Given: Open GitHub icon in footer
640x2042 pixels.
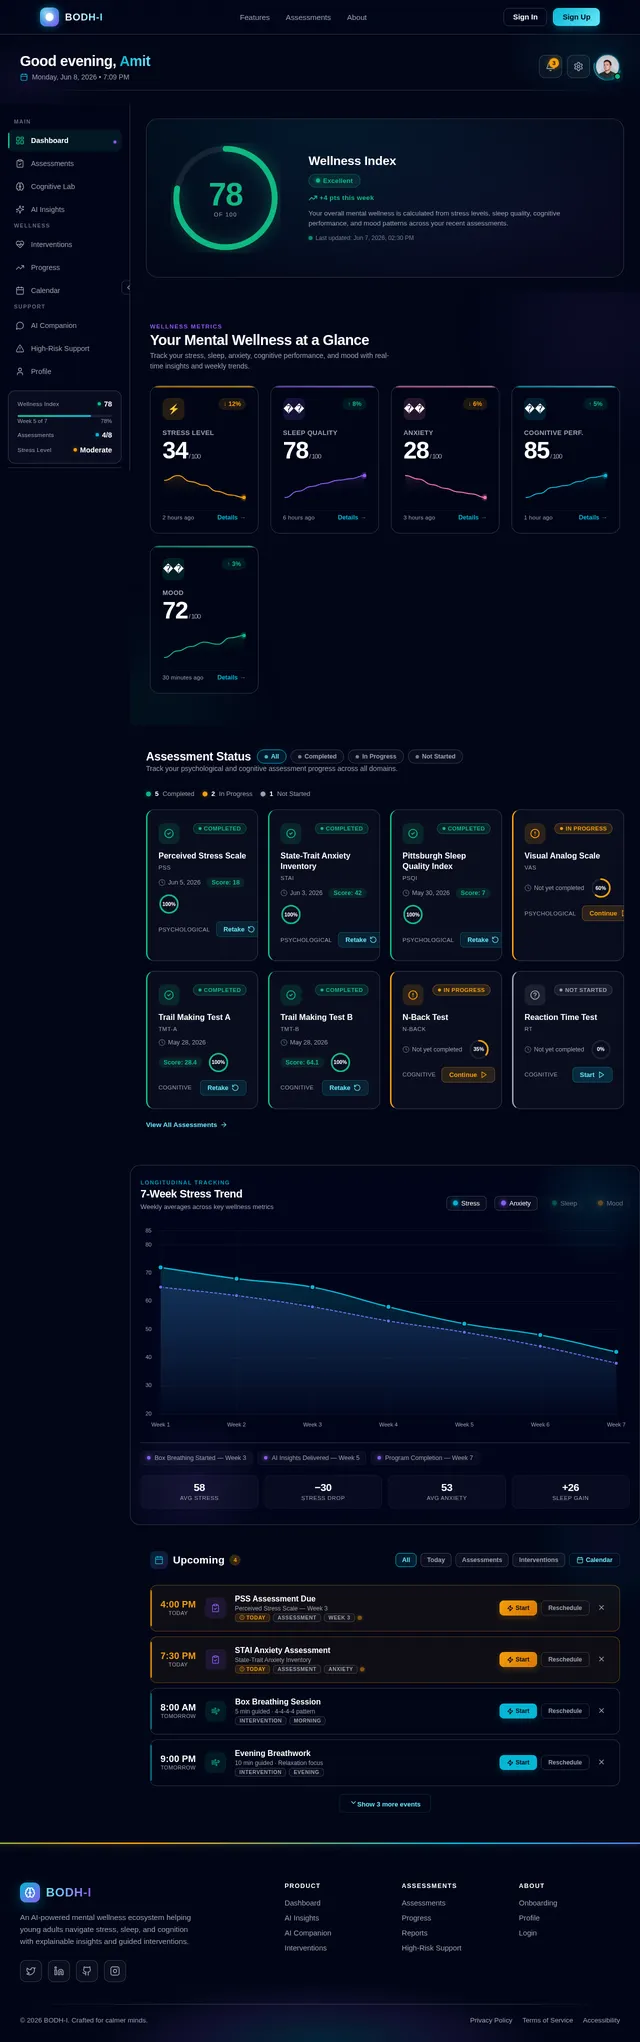Looking at the screenshot, I should pyautogui.click(x=87, y=1970).
